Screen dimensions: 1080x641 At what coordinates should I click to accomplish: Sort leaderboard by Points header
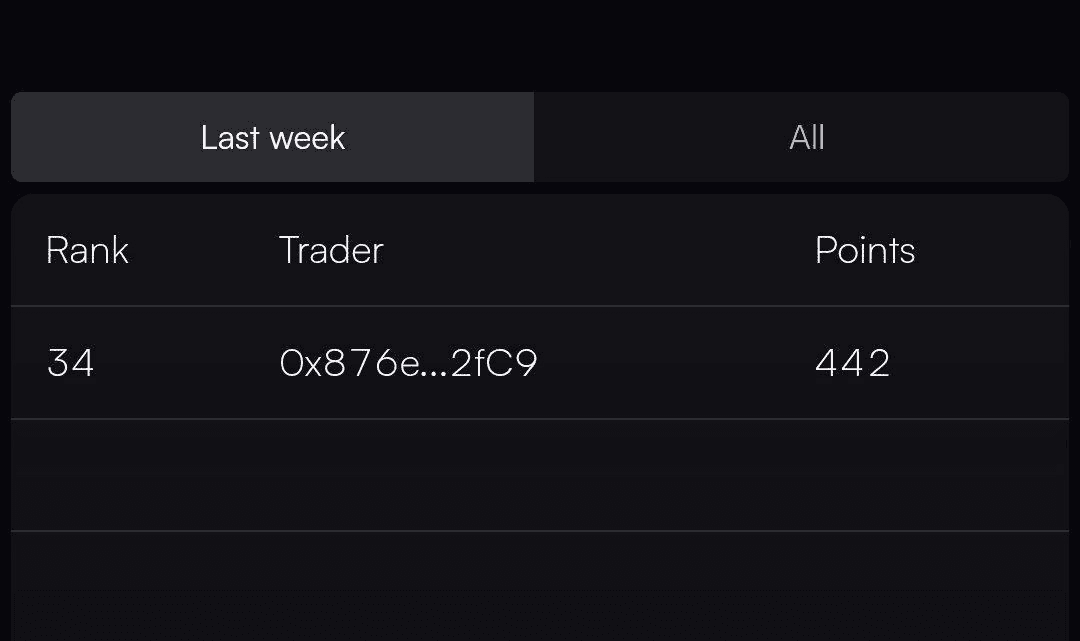point(865,250)
